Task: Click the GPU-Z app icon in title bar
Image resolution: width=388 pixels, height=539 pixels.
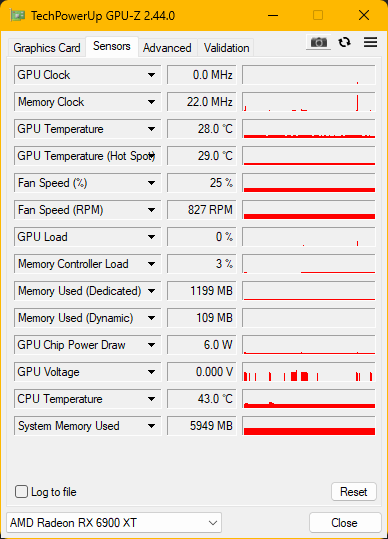Action: (x=17, y=15)
